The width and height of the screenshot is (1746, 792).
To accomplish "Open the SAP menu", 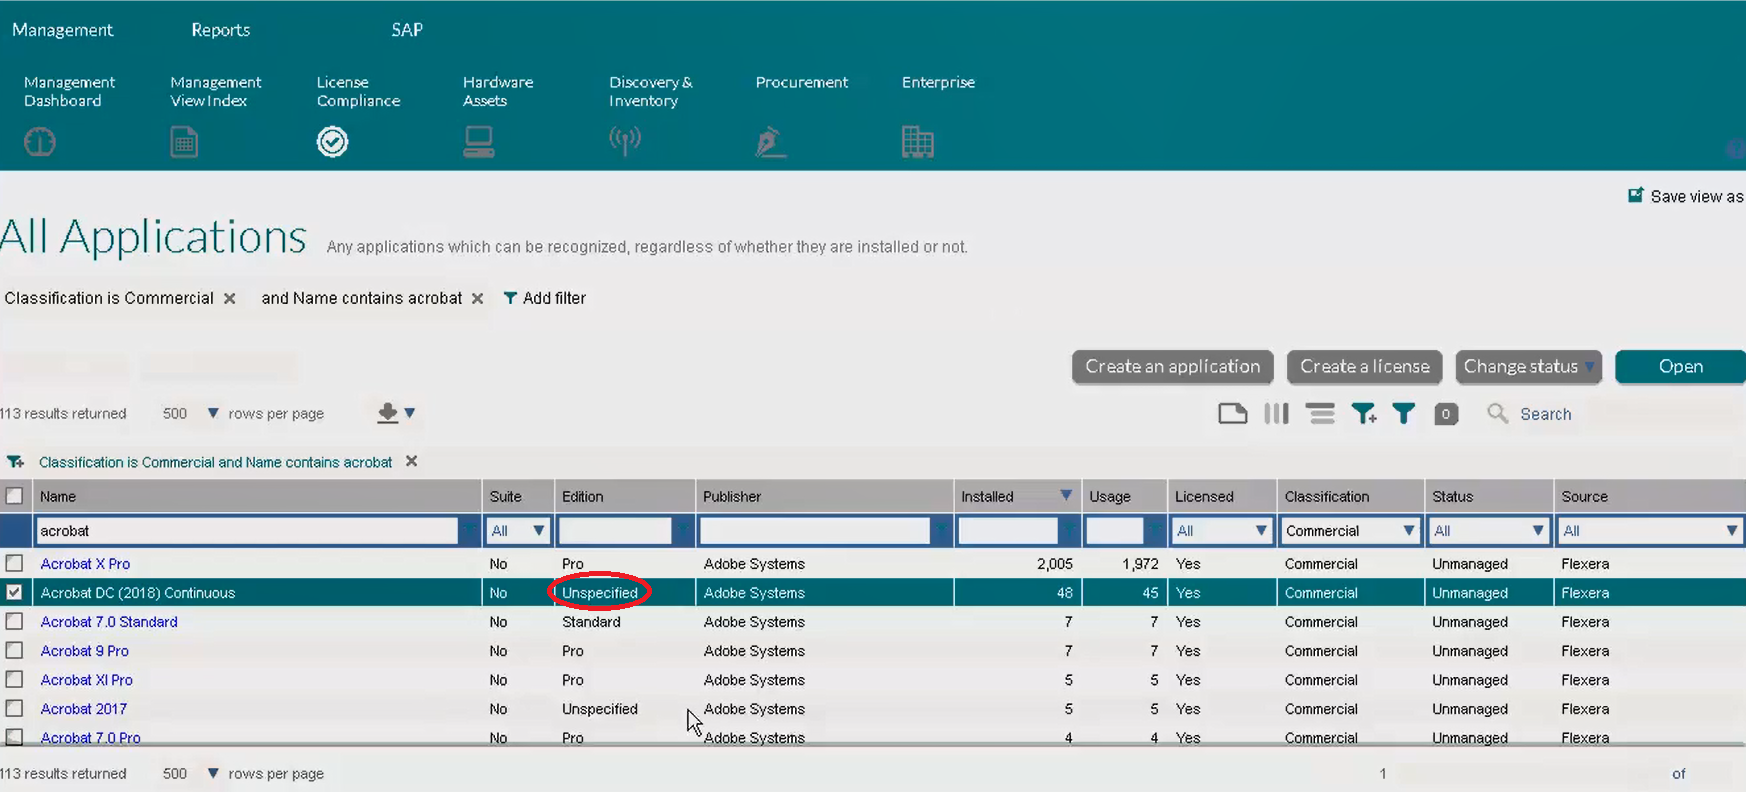I will [407, 30].
